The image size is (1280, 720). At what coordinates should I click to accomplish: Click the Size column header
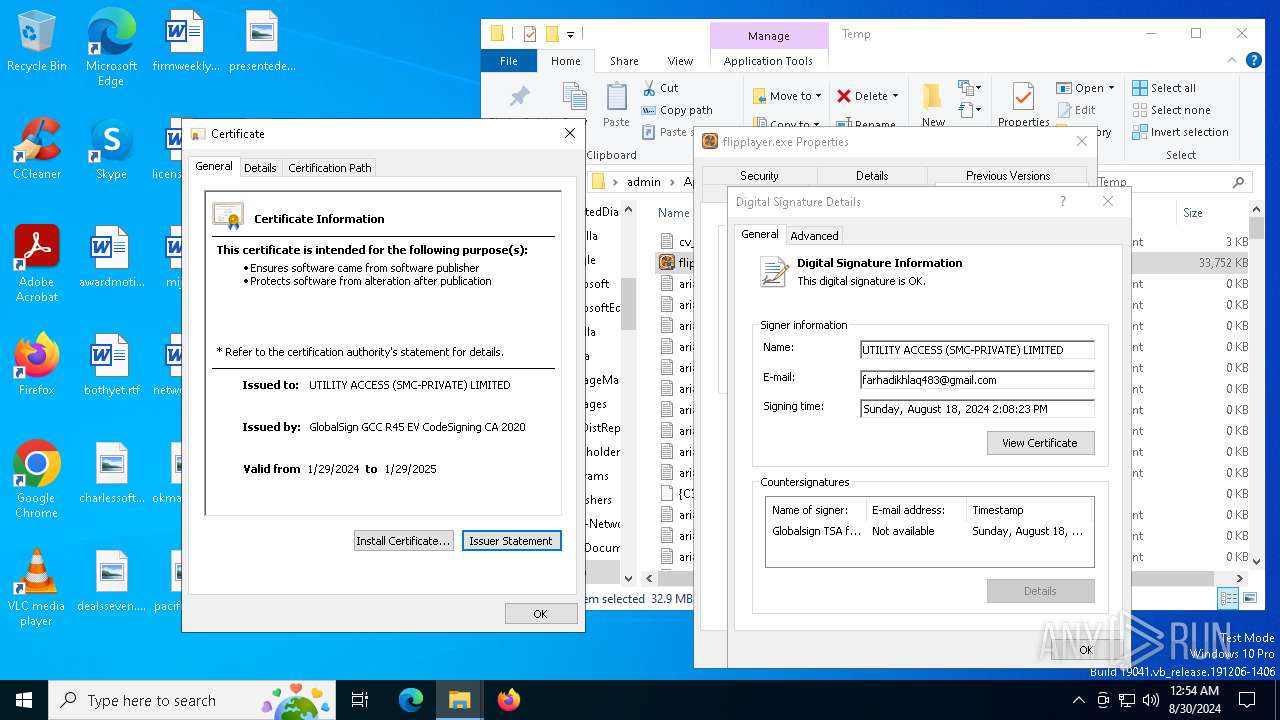pos(1193,213)
